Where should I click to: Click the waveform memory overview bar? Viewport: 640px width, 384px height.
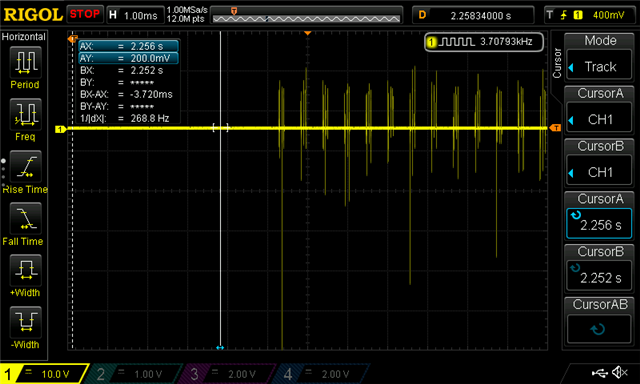coord(307,15)
